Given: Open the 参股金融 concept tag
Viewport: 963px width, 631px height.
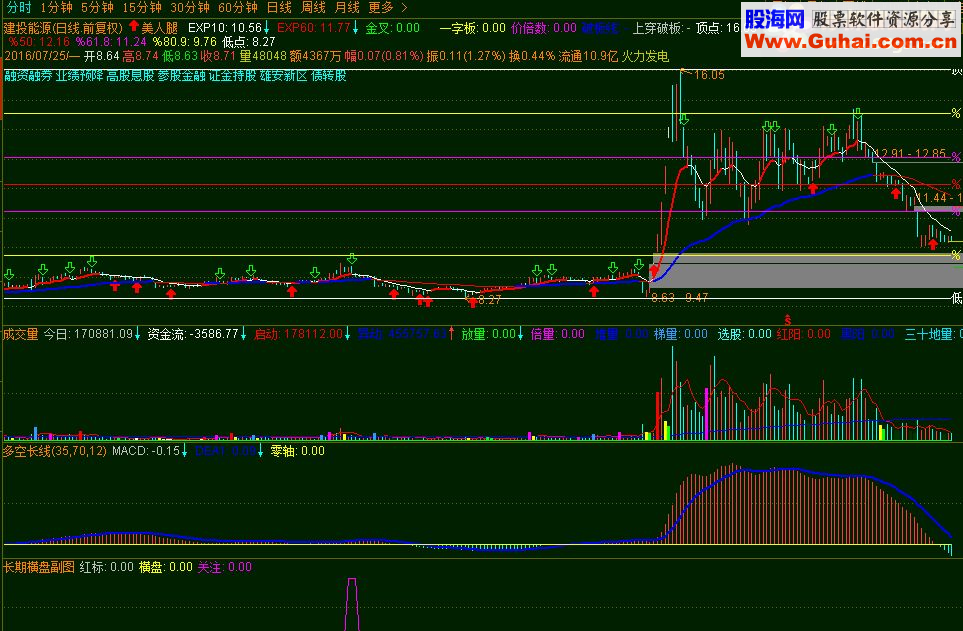Looking at the screenshot, I should click(x=181, y=76).
